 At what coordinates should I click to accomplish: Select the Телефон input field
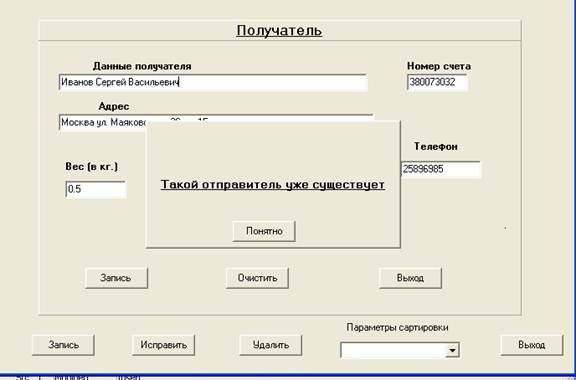441,169
